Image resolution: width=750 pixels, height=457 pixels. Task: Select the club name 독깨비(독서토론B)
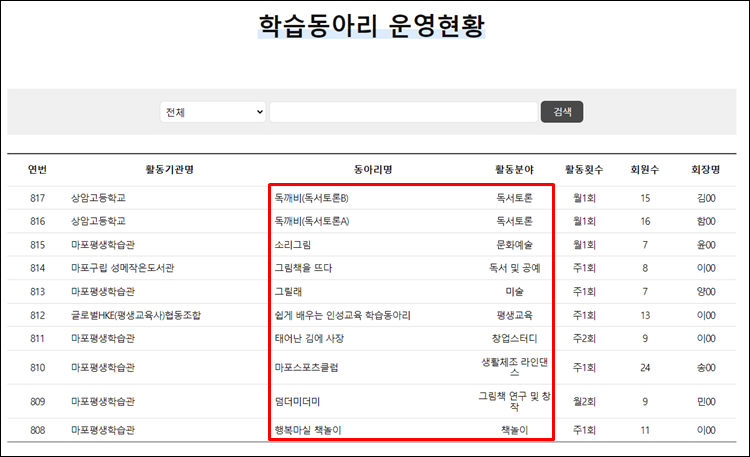coord(311,198)
